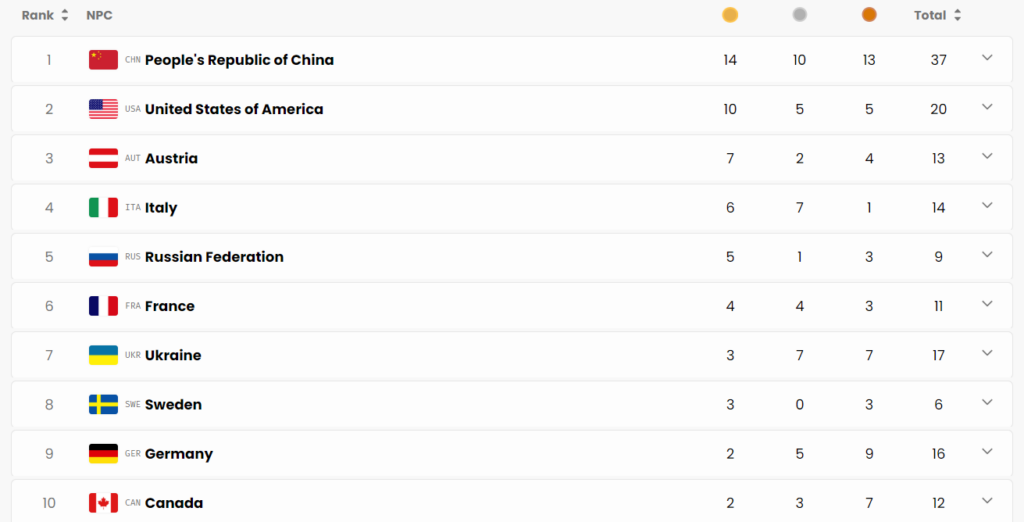The height and width of the screenshot is (522, 1024).
Task: Click the Germany flag icon
Action: click(103, 453)
